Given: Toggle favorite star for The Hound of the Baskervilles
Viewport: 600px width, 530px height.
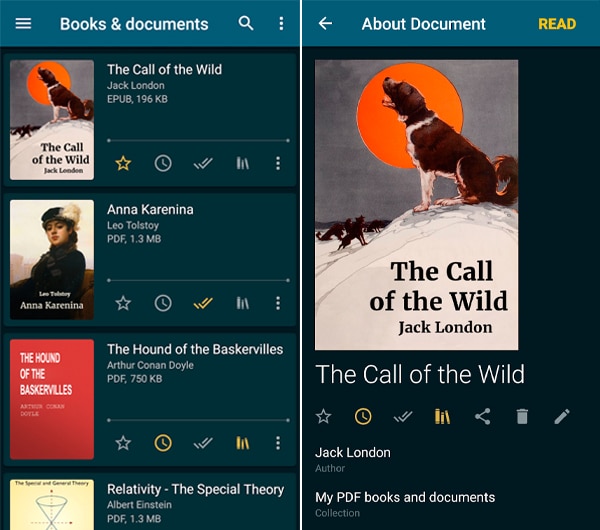Looking at the screenshot, I should coord(123,443).
